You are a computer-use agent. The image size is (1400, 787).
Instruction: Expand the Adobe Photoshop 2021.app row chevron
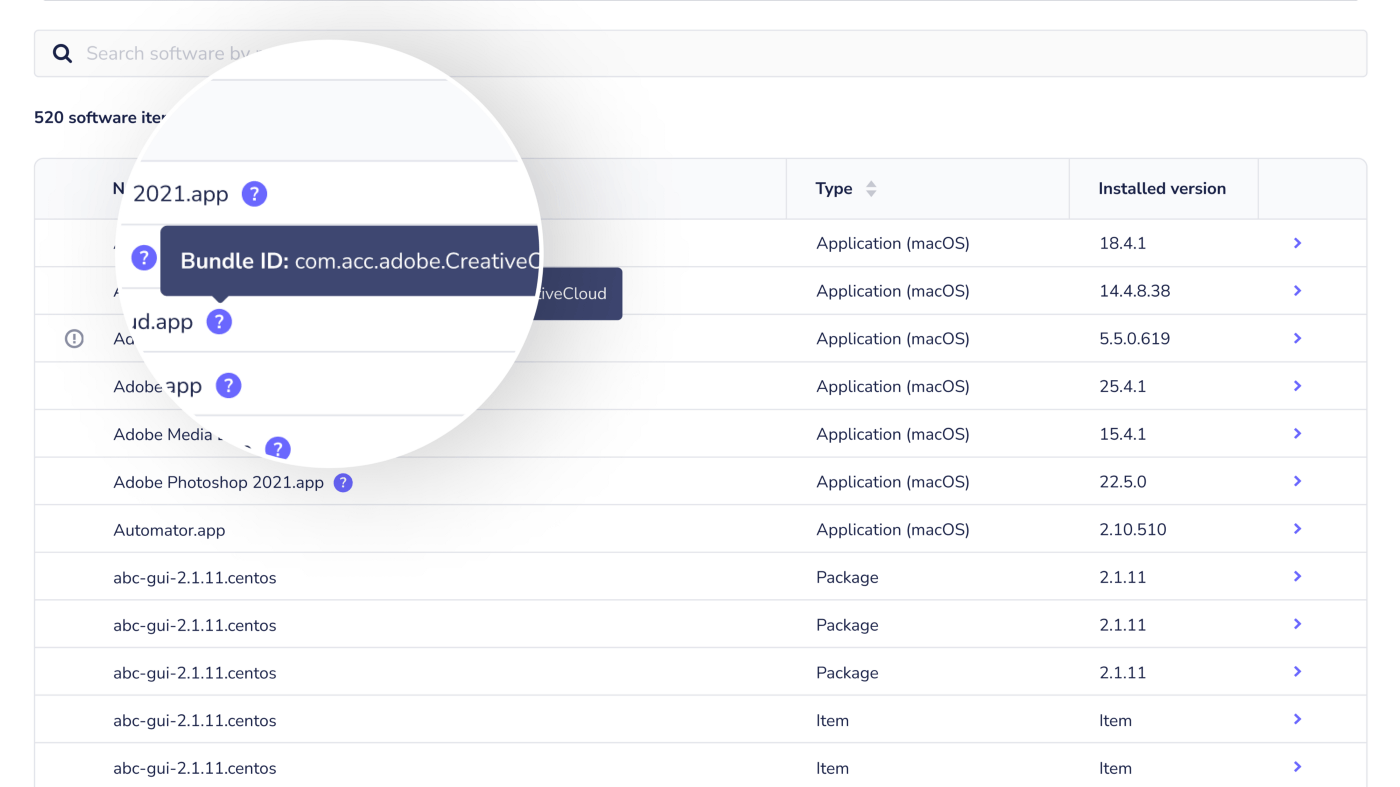(1297, 482)
